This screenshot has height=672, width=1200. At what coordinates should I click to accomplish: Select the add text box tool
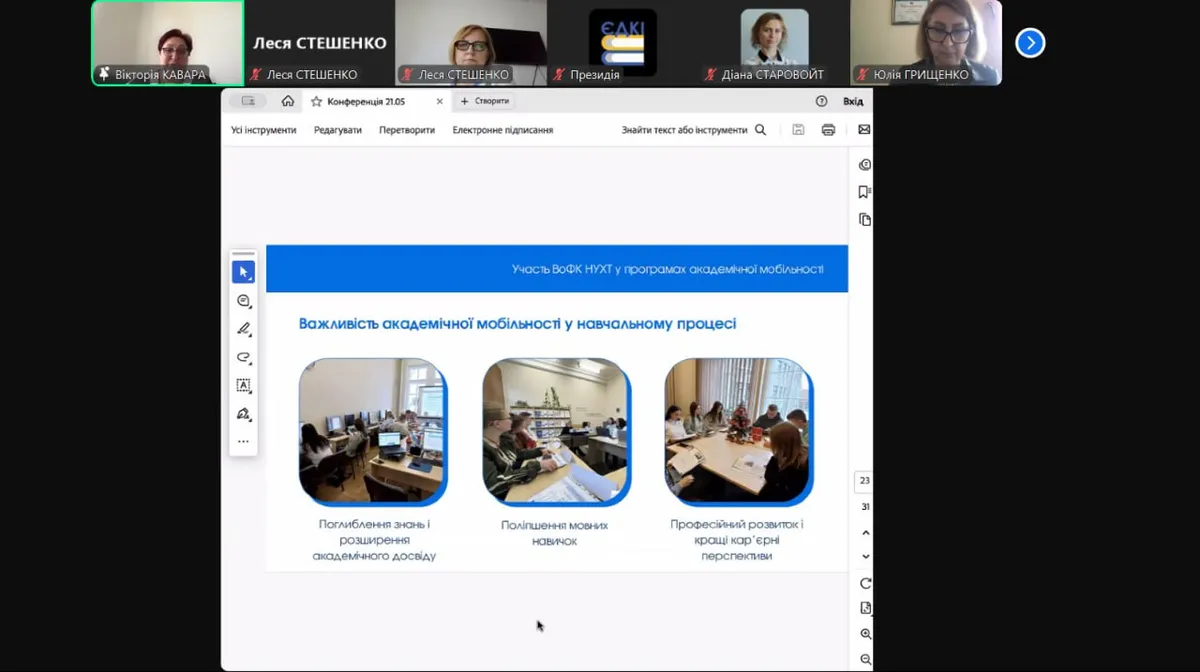(x=244, y=385)
